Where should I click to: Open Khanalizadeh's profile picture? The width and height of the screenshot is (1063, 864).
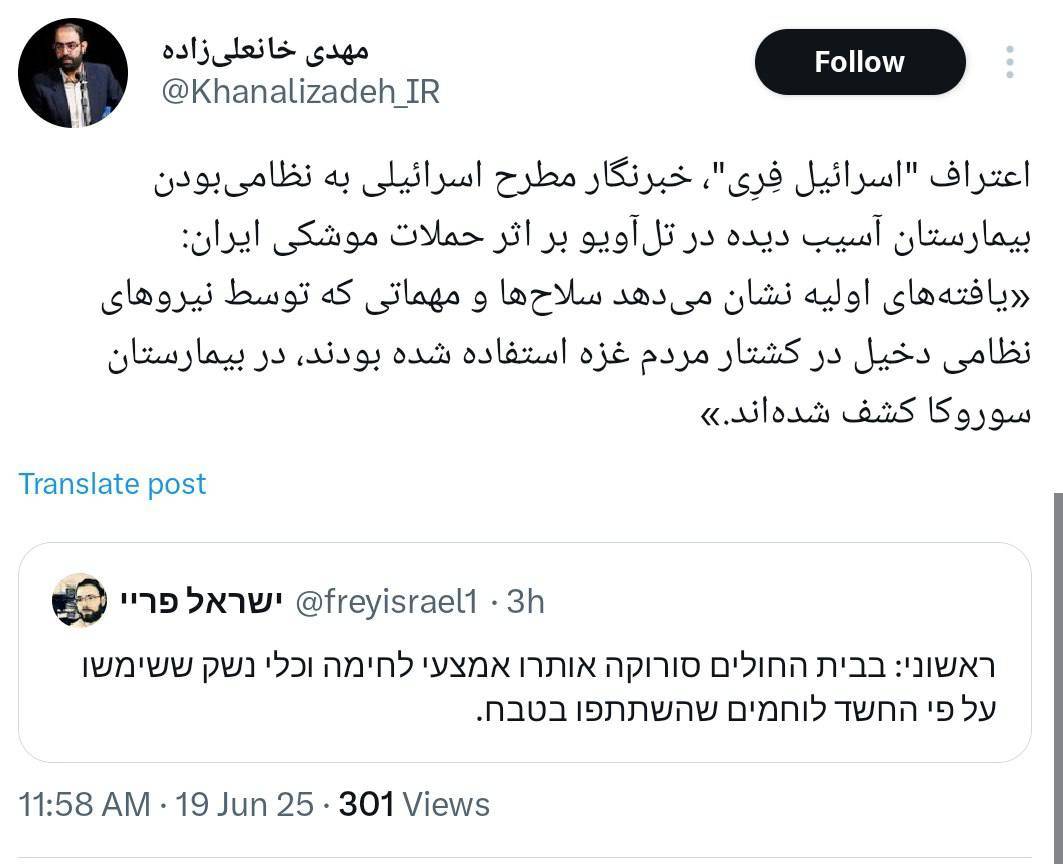73,73
